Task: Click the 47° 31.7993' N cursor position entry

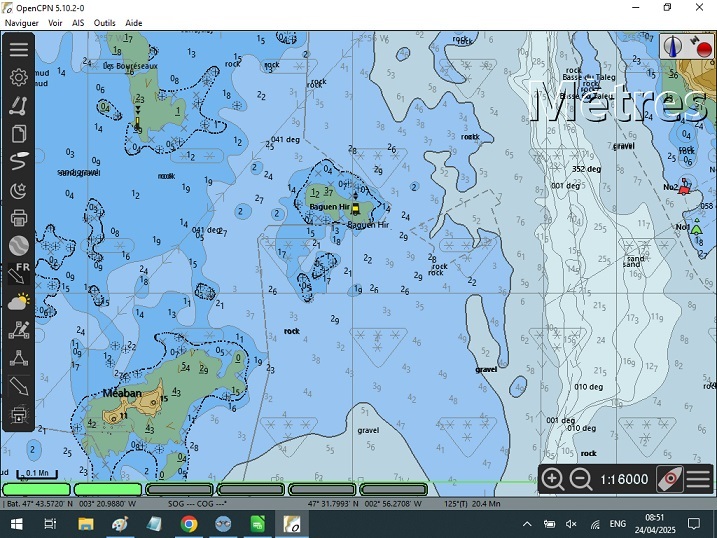Action: 364,504
